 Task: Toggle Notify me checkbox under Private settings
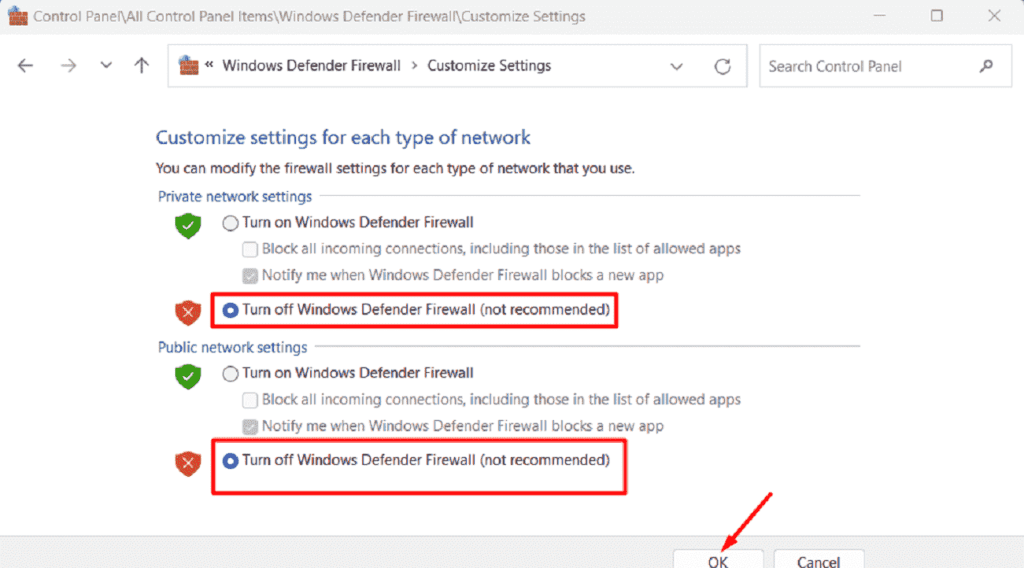pos(249,276)
